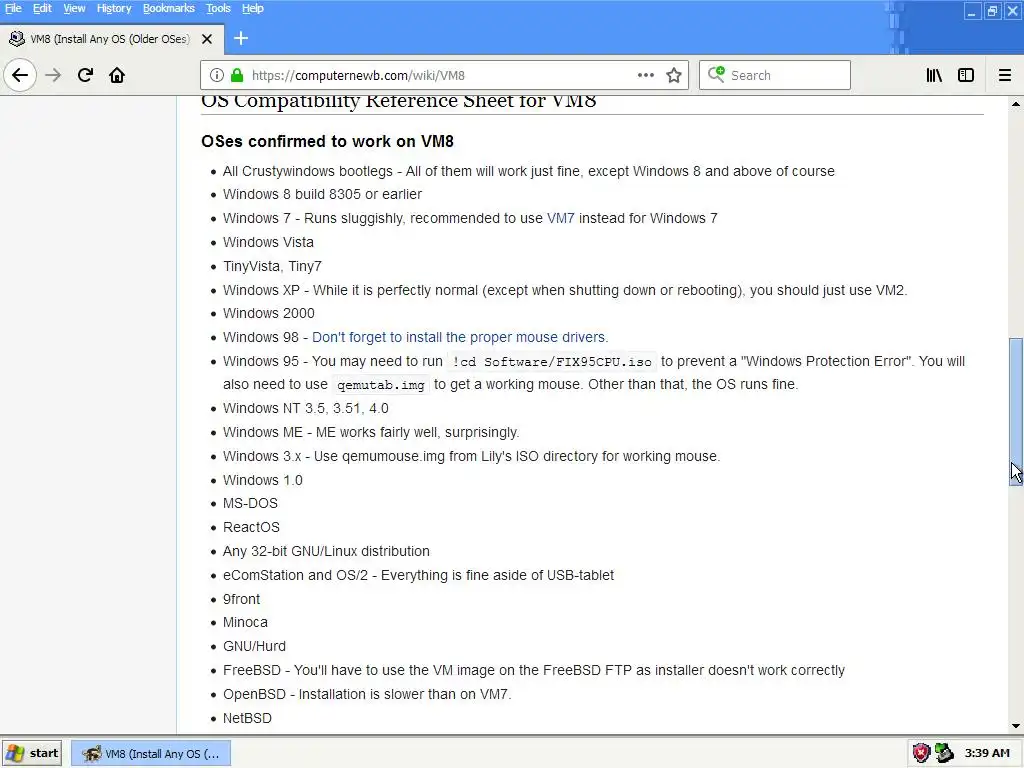Open the Help menu
This screenshot has height=768, width=1024.
(x=253, y=8)
